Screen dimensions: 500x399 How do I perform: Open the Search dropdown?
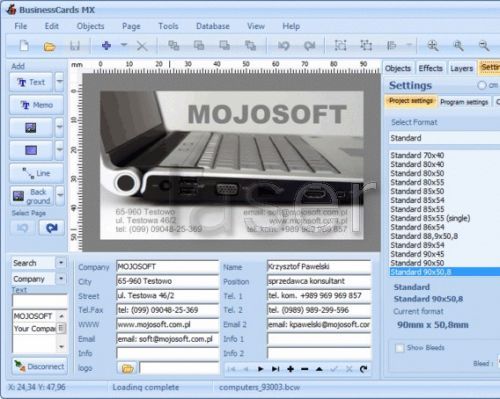pyautogui.click(x=61, y=263)
